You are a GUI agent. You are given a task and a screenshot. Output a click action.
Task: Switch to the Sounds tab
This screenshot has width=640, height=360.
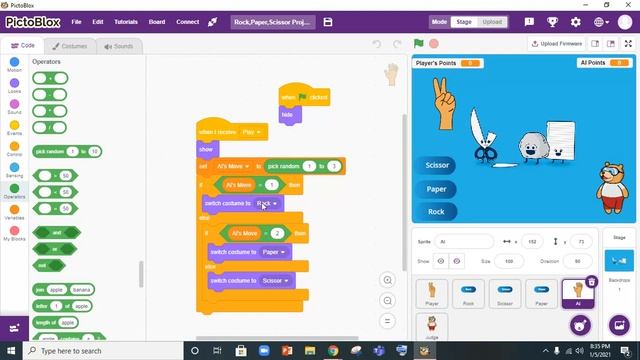coord(119,46)
